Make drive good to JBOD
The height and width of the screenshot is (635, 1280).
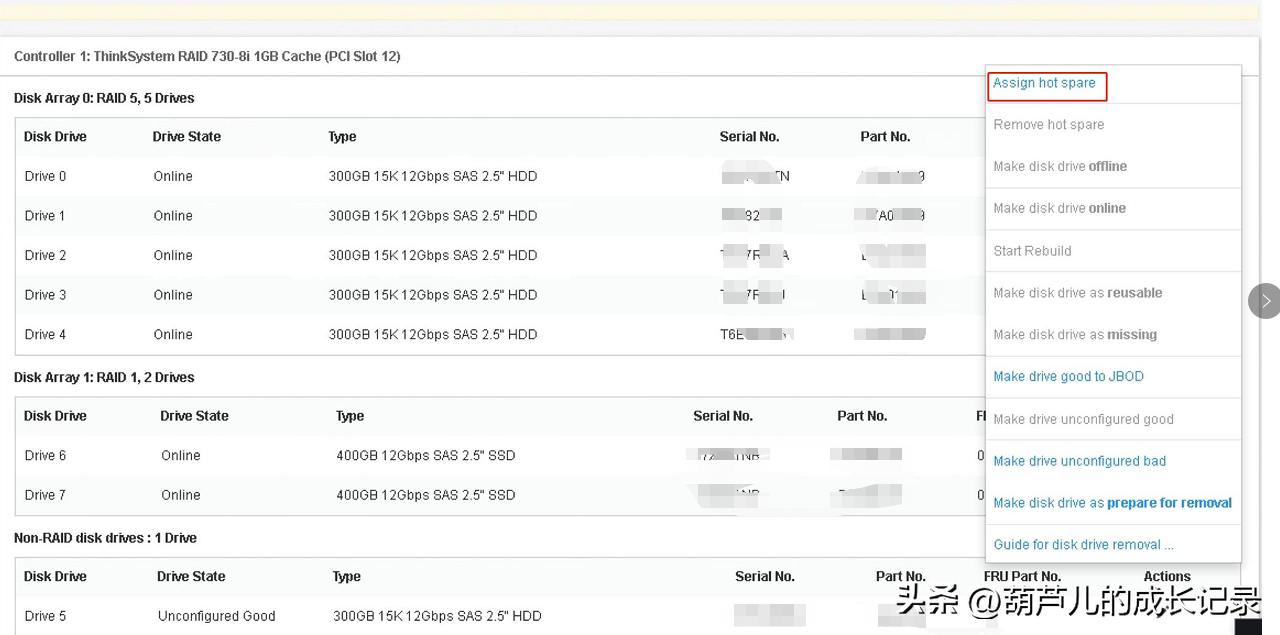click(1068, 376)
